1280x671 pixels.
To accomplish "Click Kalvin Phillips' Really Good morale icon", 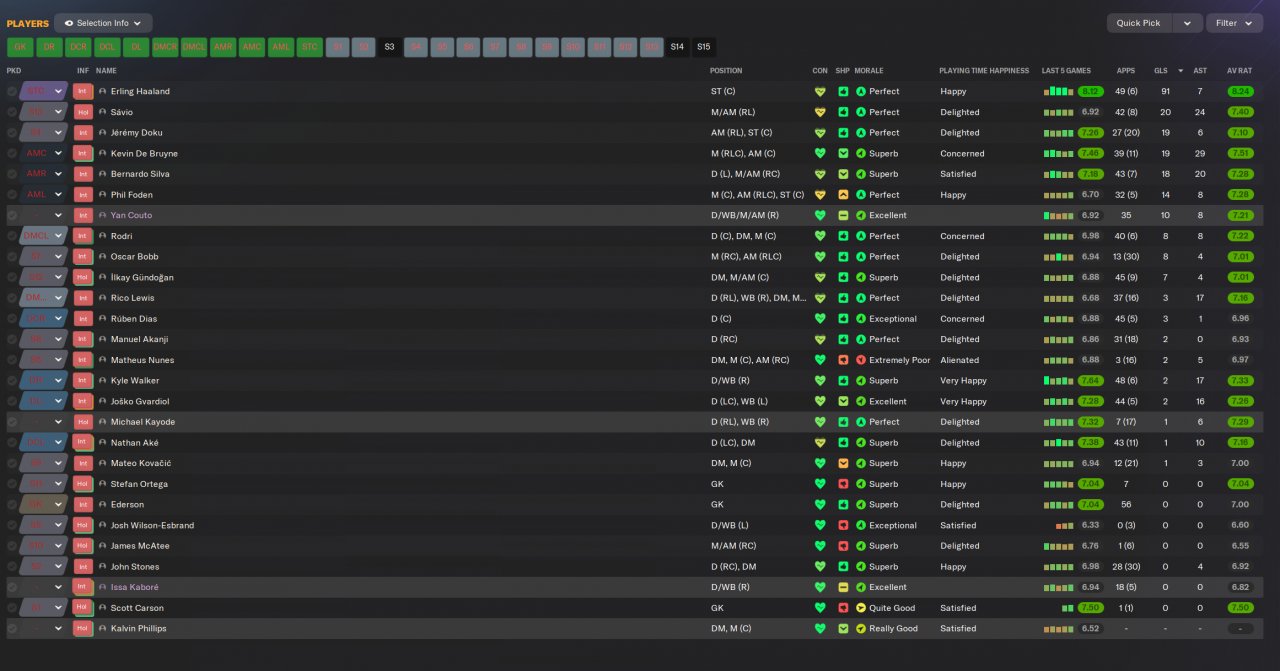I will click(861, 629).
